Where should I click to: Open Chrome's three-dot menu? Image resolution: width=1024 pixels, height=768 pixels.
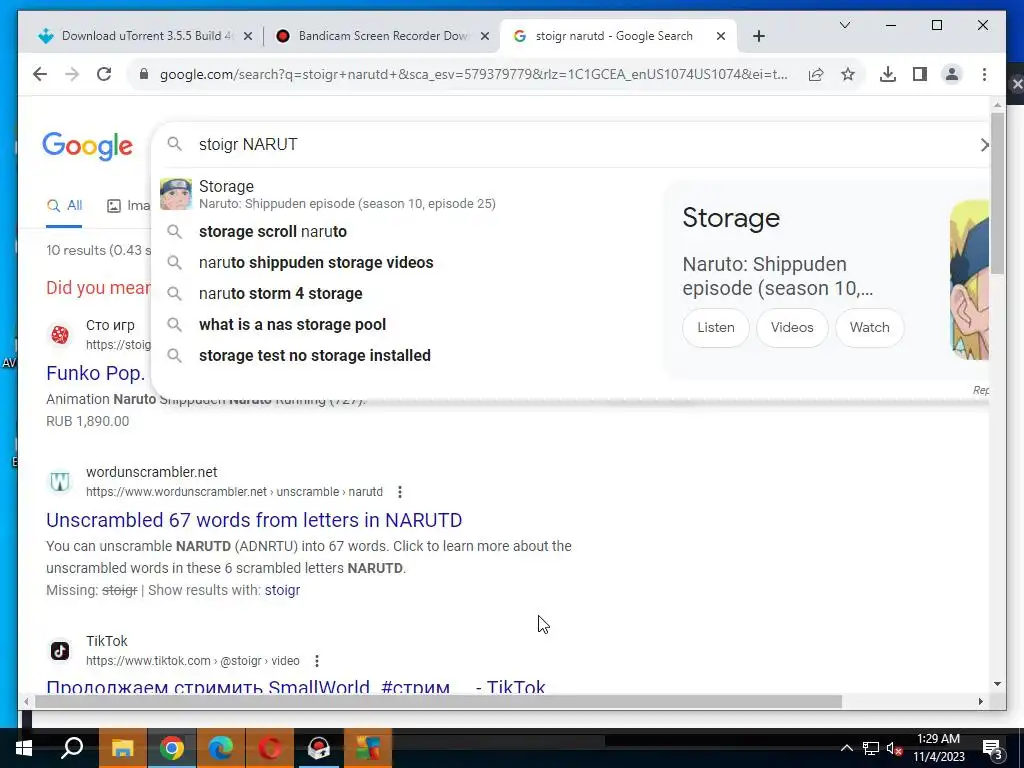coord(984,74)
